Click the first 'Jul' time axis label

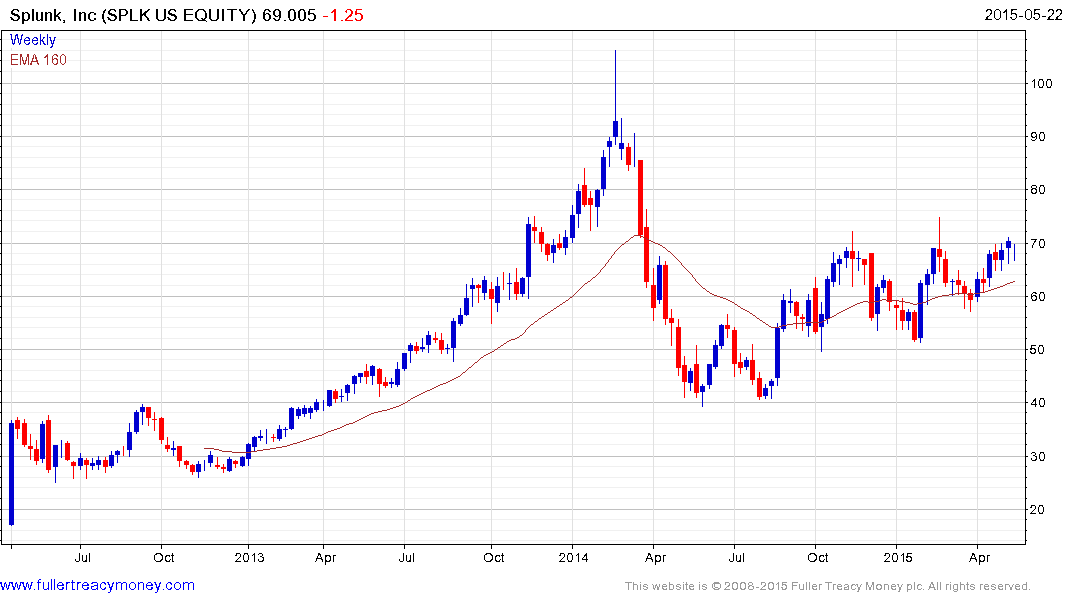click(x=82, y=557)
